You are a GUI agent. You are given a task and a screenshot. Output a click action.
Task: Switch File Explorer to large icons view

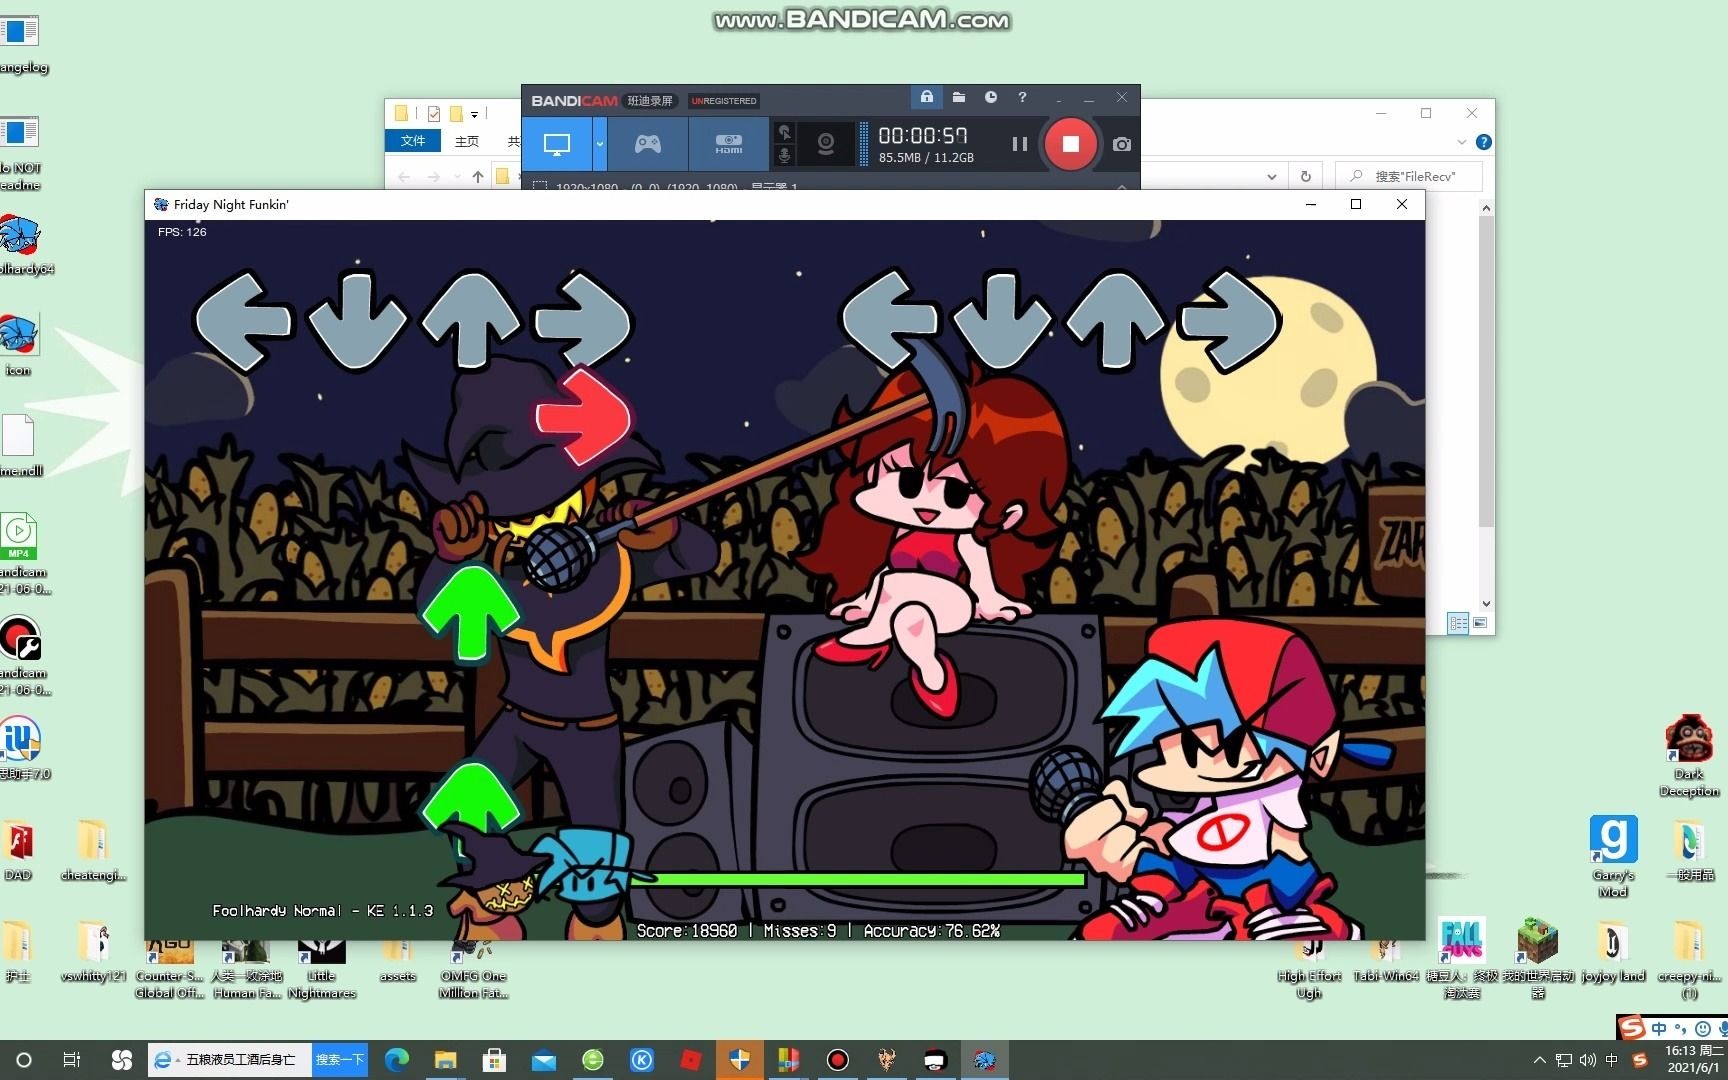pyautogui.click(x=1480, y=623)
